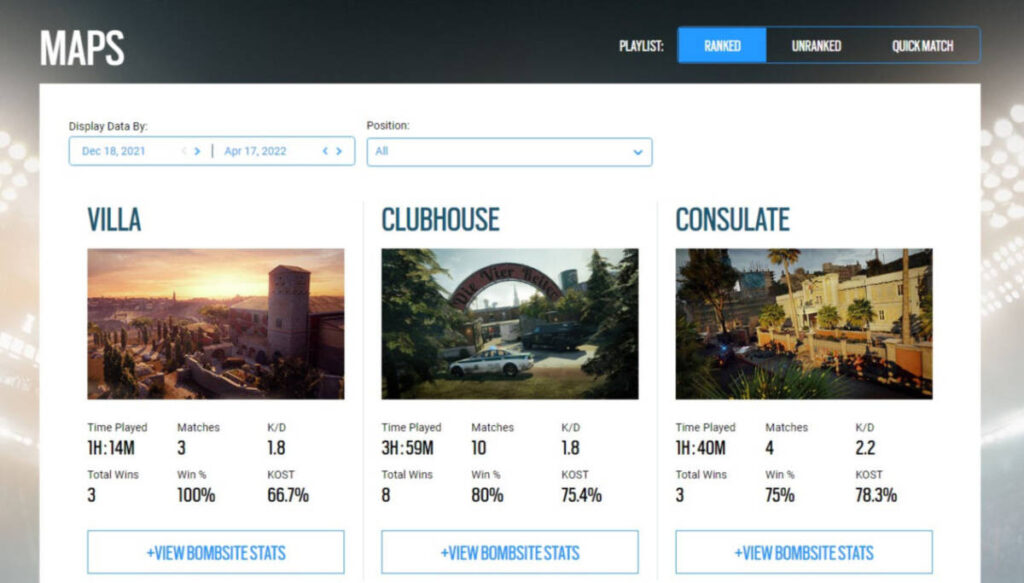Viewport: 1024px width, 583px height.
Task: Click the Villa map thumbnail
Action: 215,324
